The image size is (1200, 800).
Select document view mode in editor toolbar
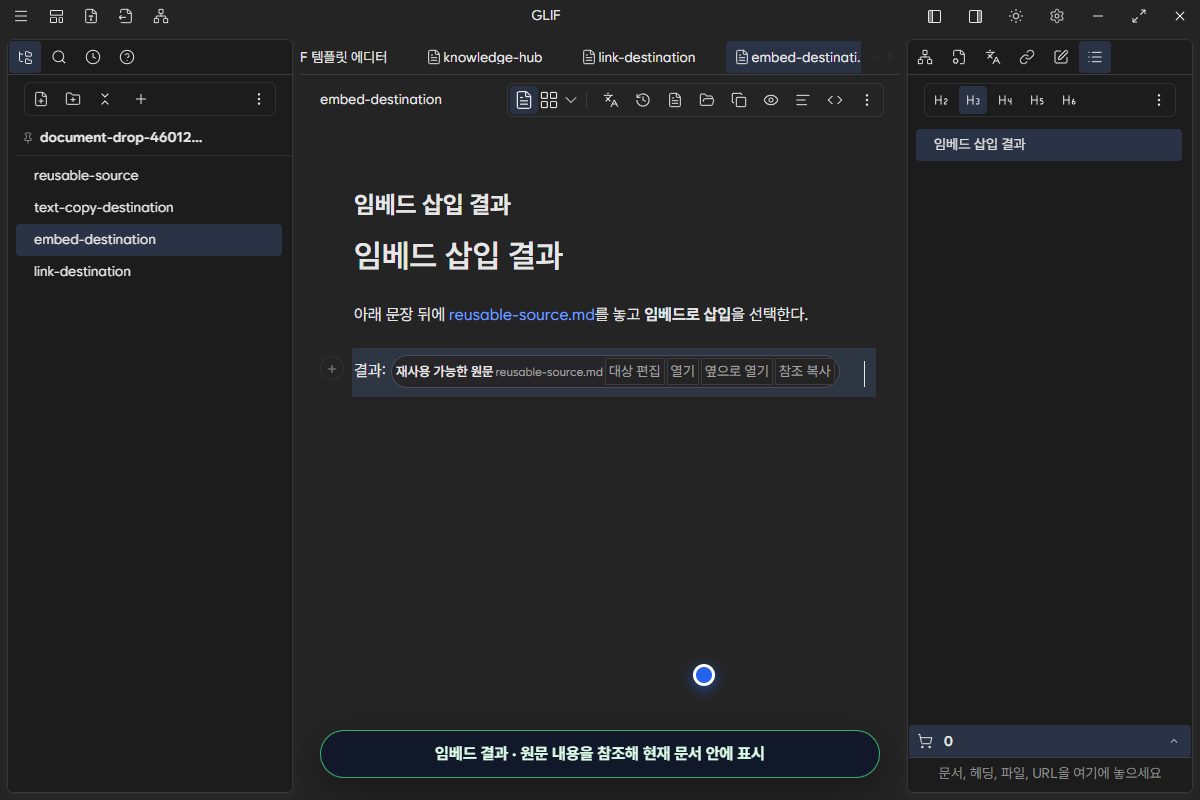[524, 100]
